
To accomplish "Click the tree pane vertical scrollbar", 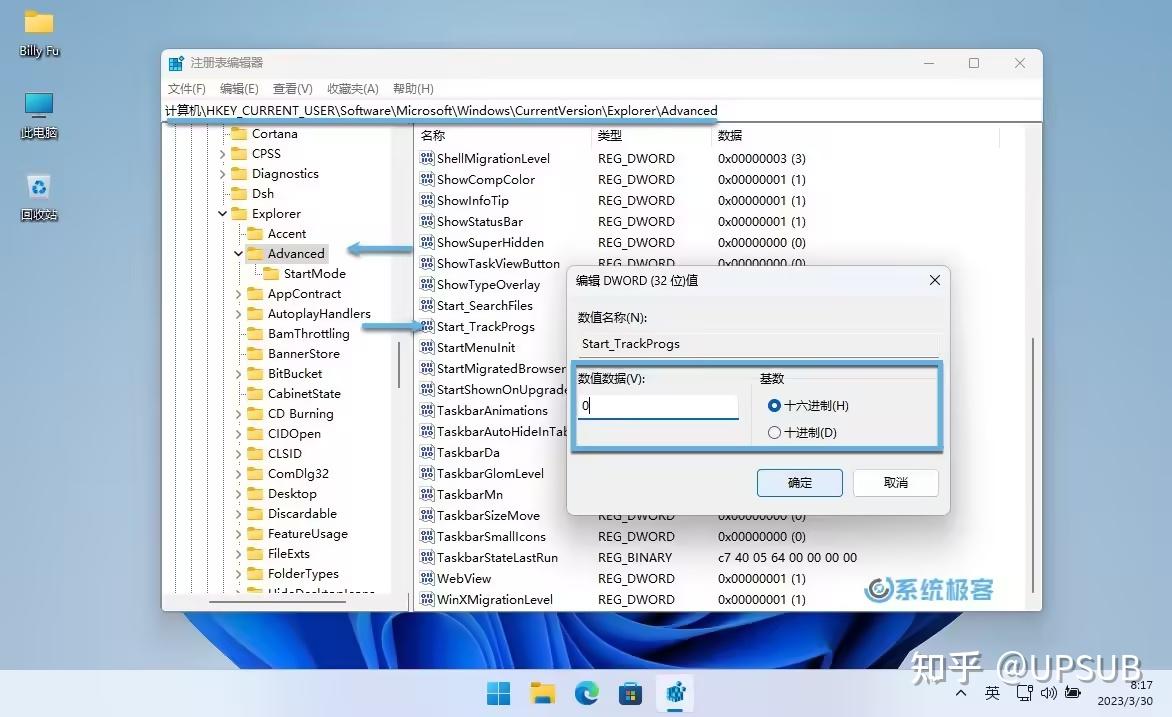I will point(400,366).
